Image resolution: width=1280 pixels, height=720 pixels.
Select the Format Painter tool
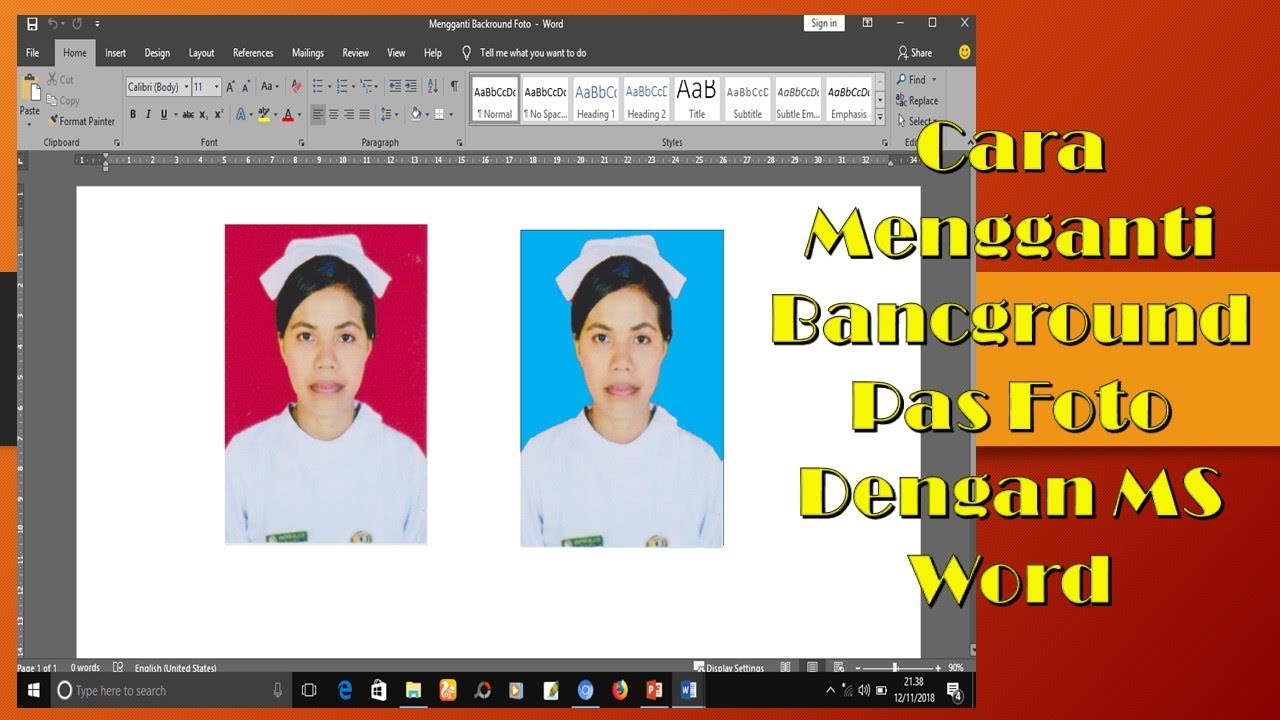82,121
